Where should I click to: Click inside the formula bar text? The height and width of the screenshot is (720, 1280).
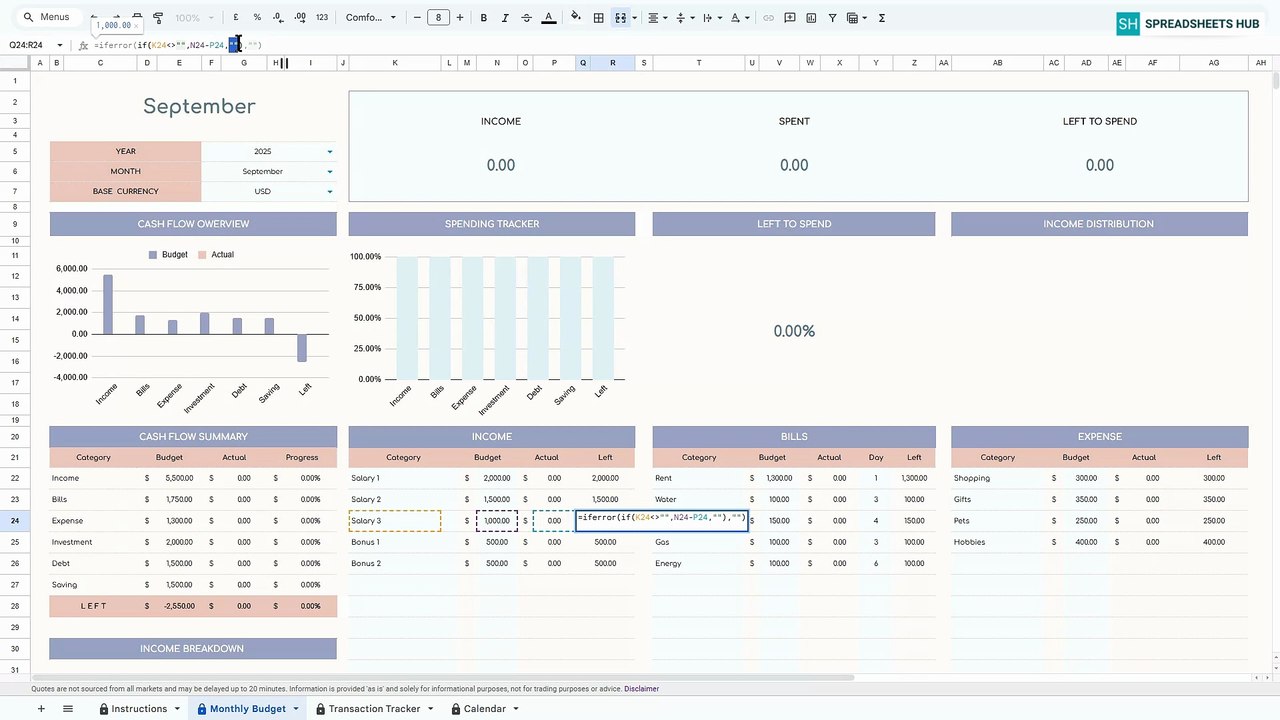coord(177,45)
